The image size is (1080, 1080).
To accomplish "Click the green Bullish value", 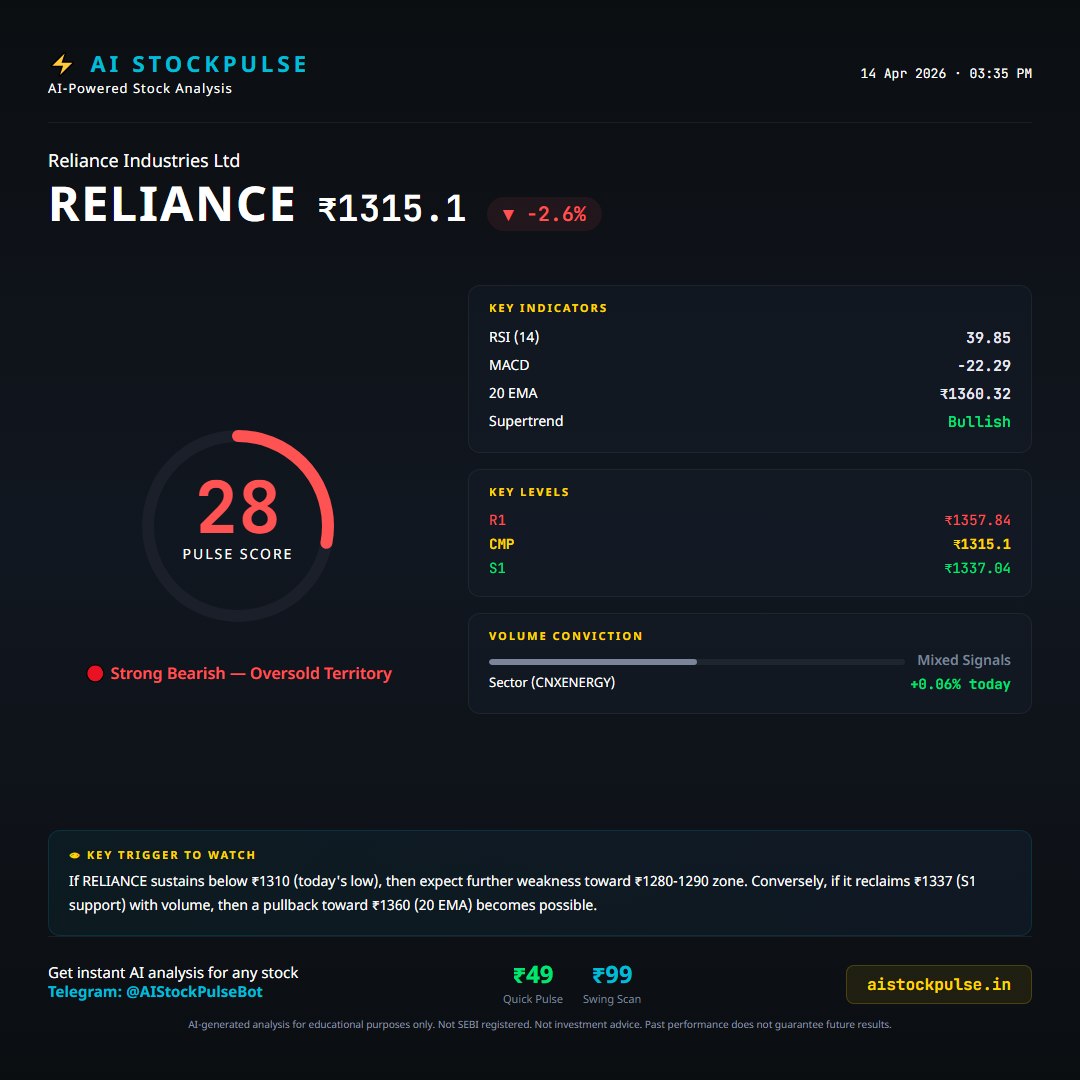I will pos(979,422).
